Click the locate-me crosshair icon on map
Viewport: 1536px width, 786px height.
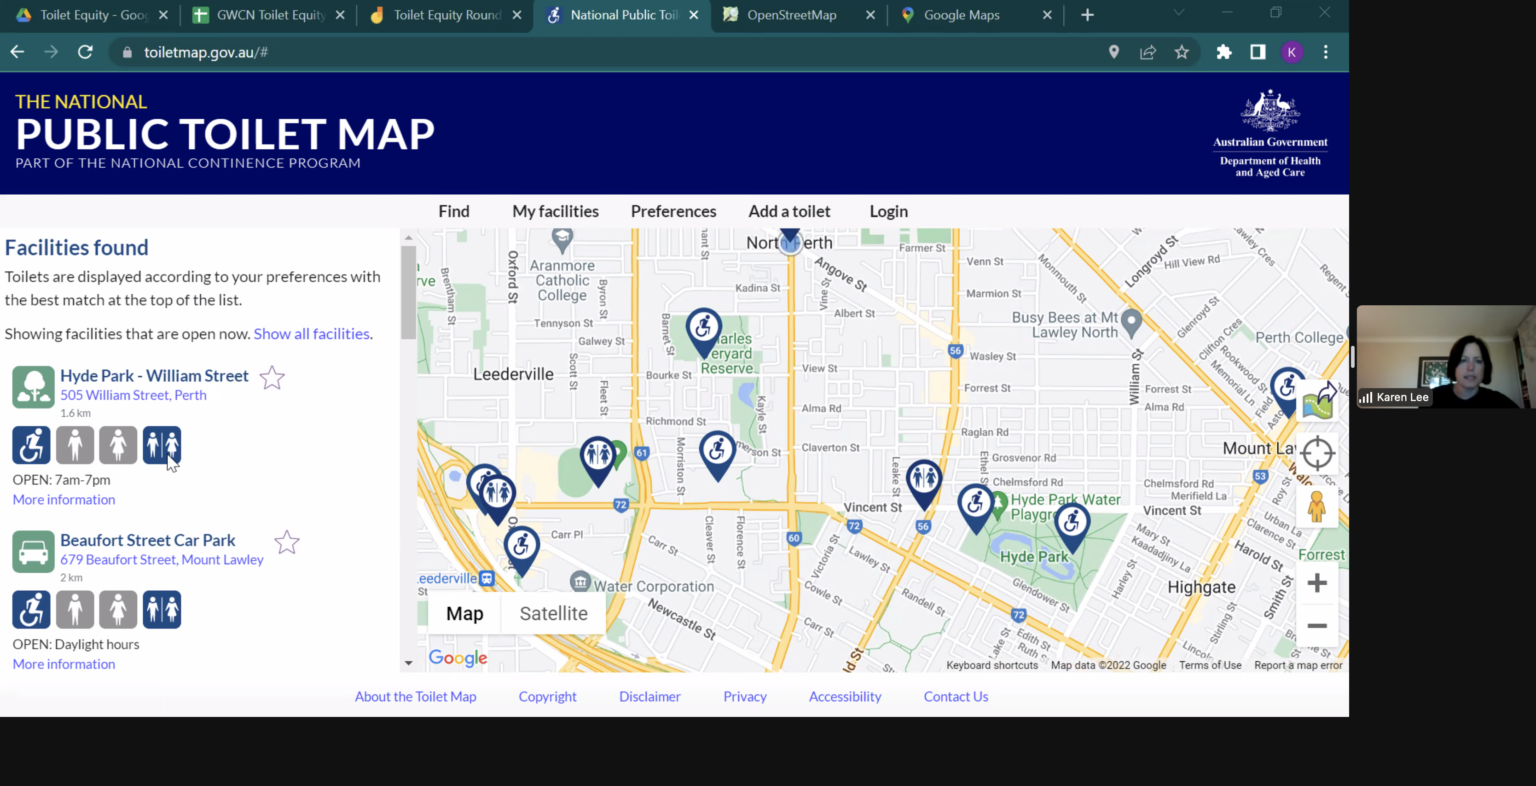pyautogui.click(x=1317, y=453)
